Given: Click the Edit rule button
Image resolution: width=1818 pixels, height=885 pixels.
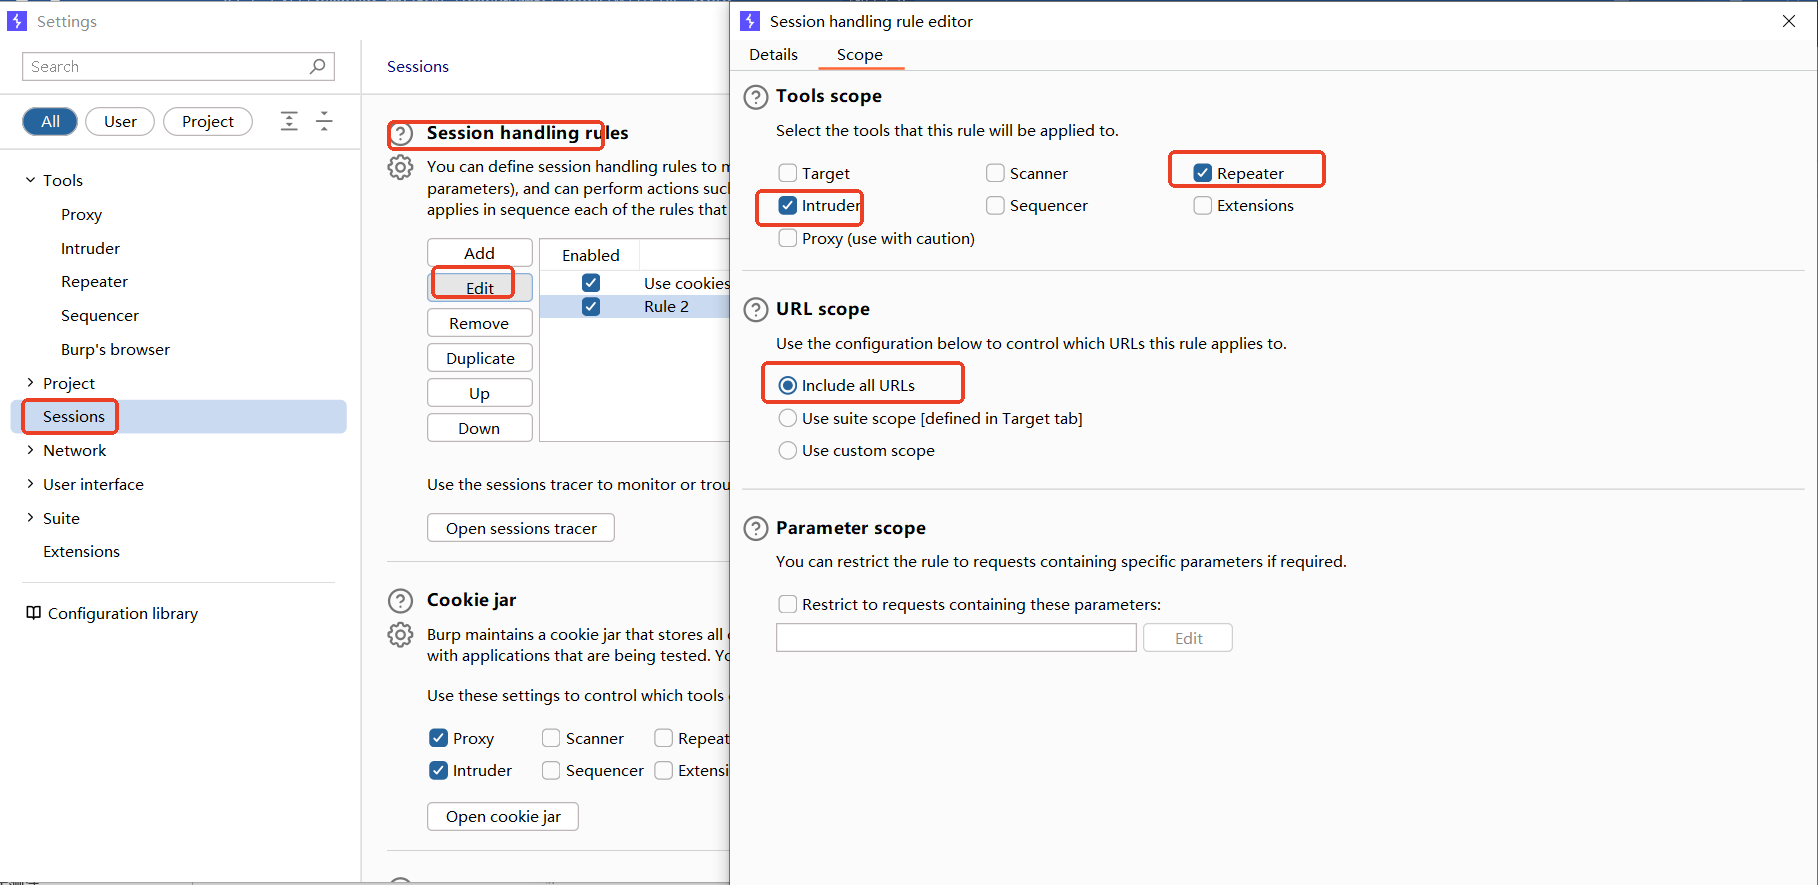Looking at the screenshot, I should tap(480, 288).
